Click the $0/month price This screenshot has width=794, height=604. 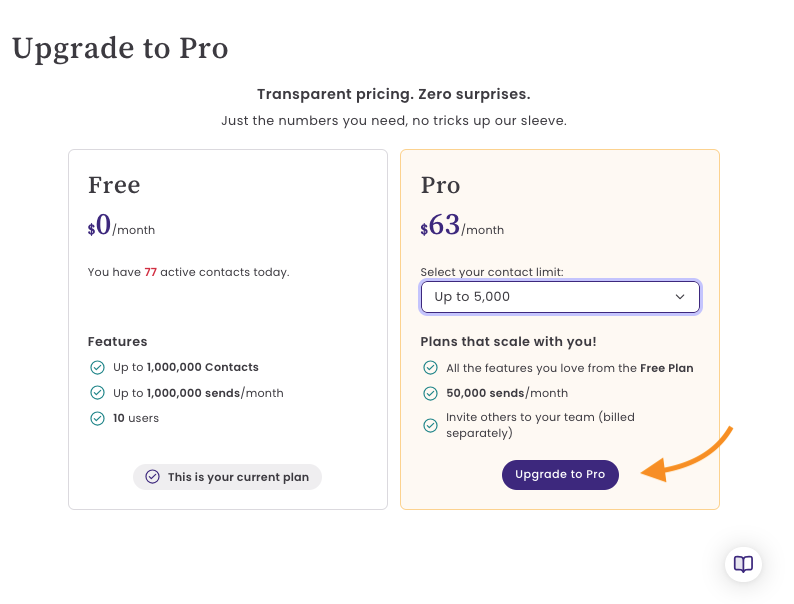pyautogui.click(x=121, y=225)
